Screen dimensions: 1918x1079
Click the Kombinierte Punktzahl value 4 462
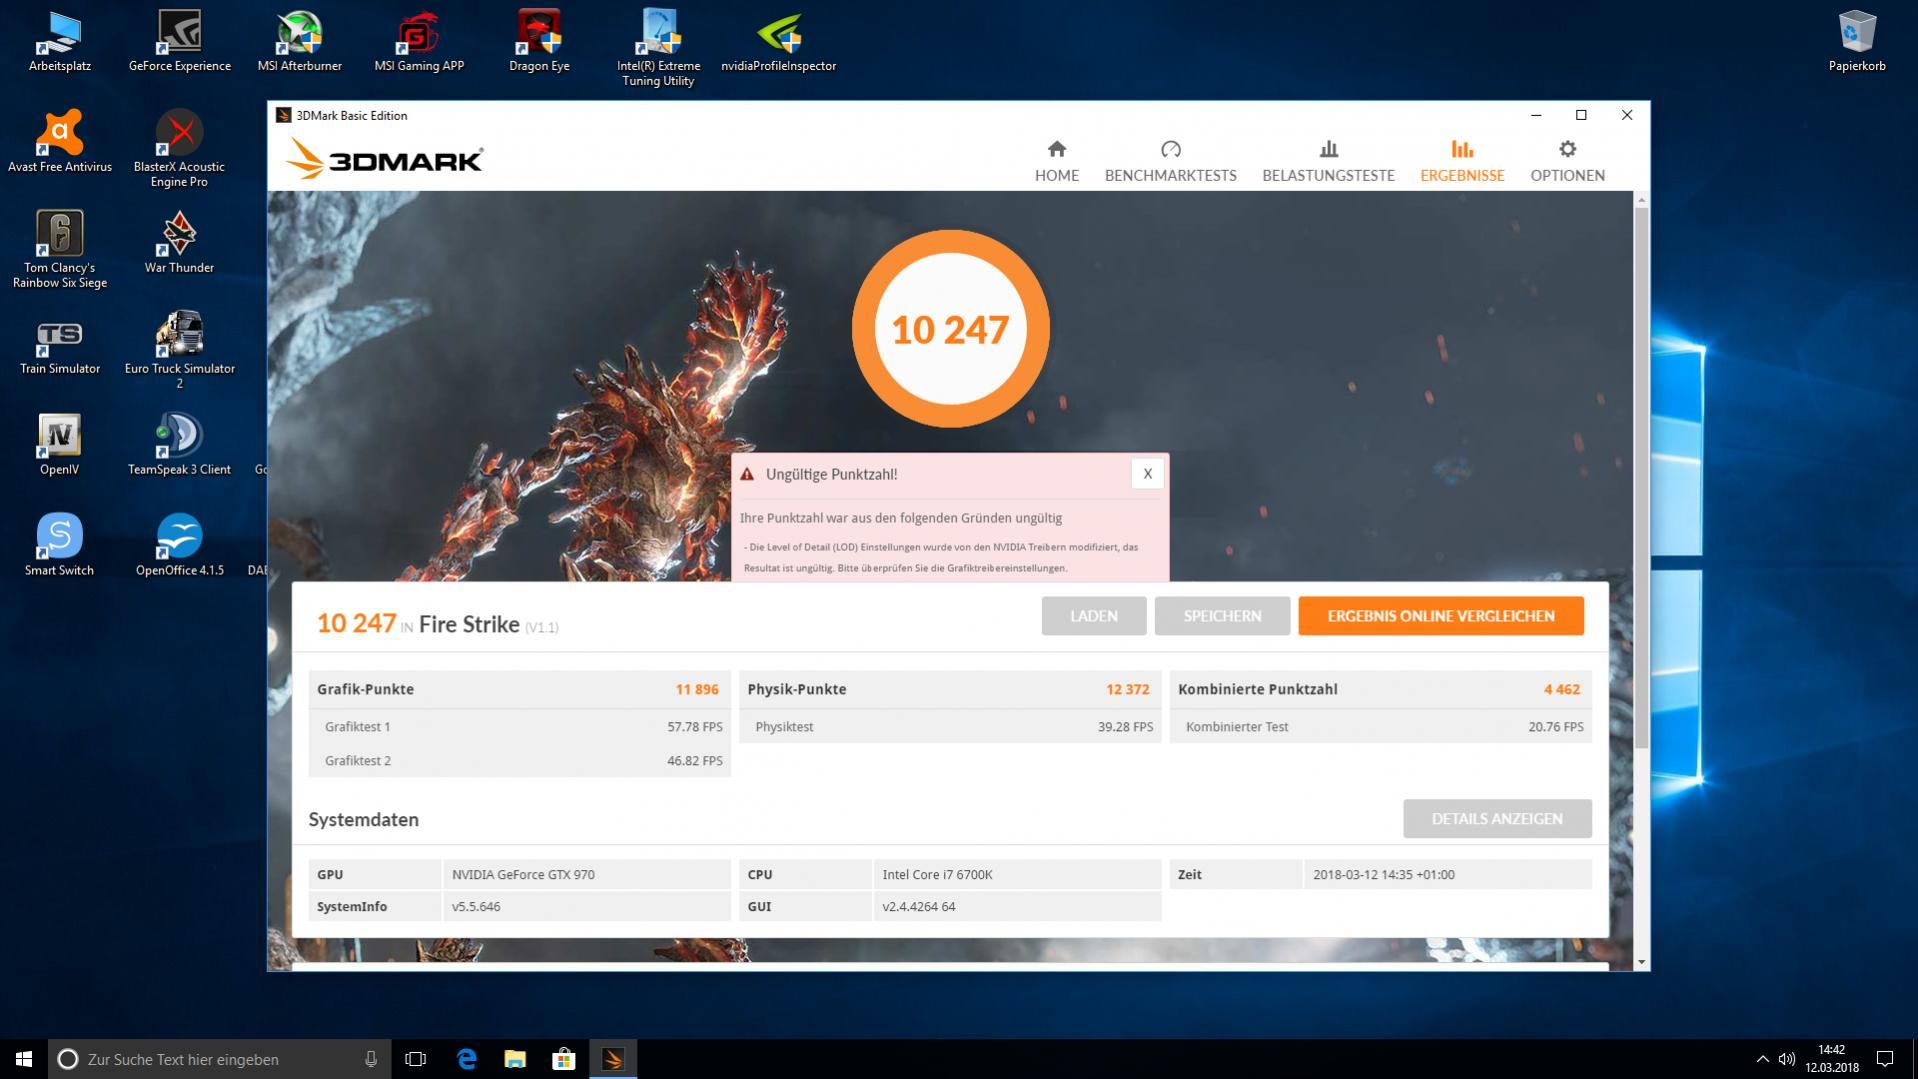coord(1561,689)
